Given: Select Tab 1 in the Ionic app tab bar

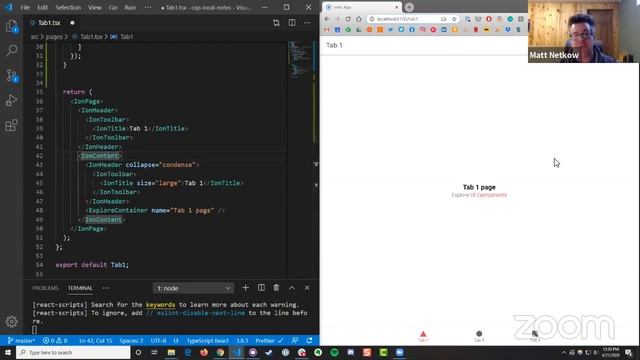Looking at the screenshot, I should 423,336.
